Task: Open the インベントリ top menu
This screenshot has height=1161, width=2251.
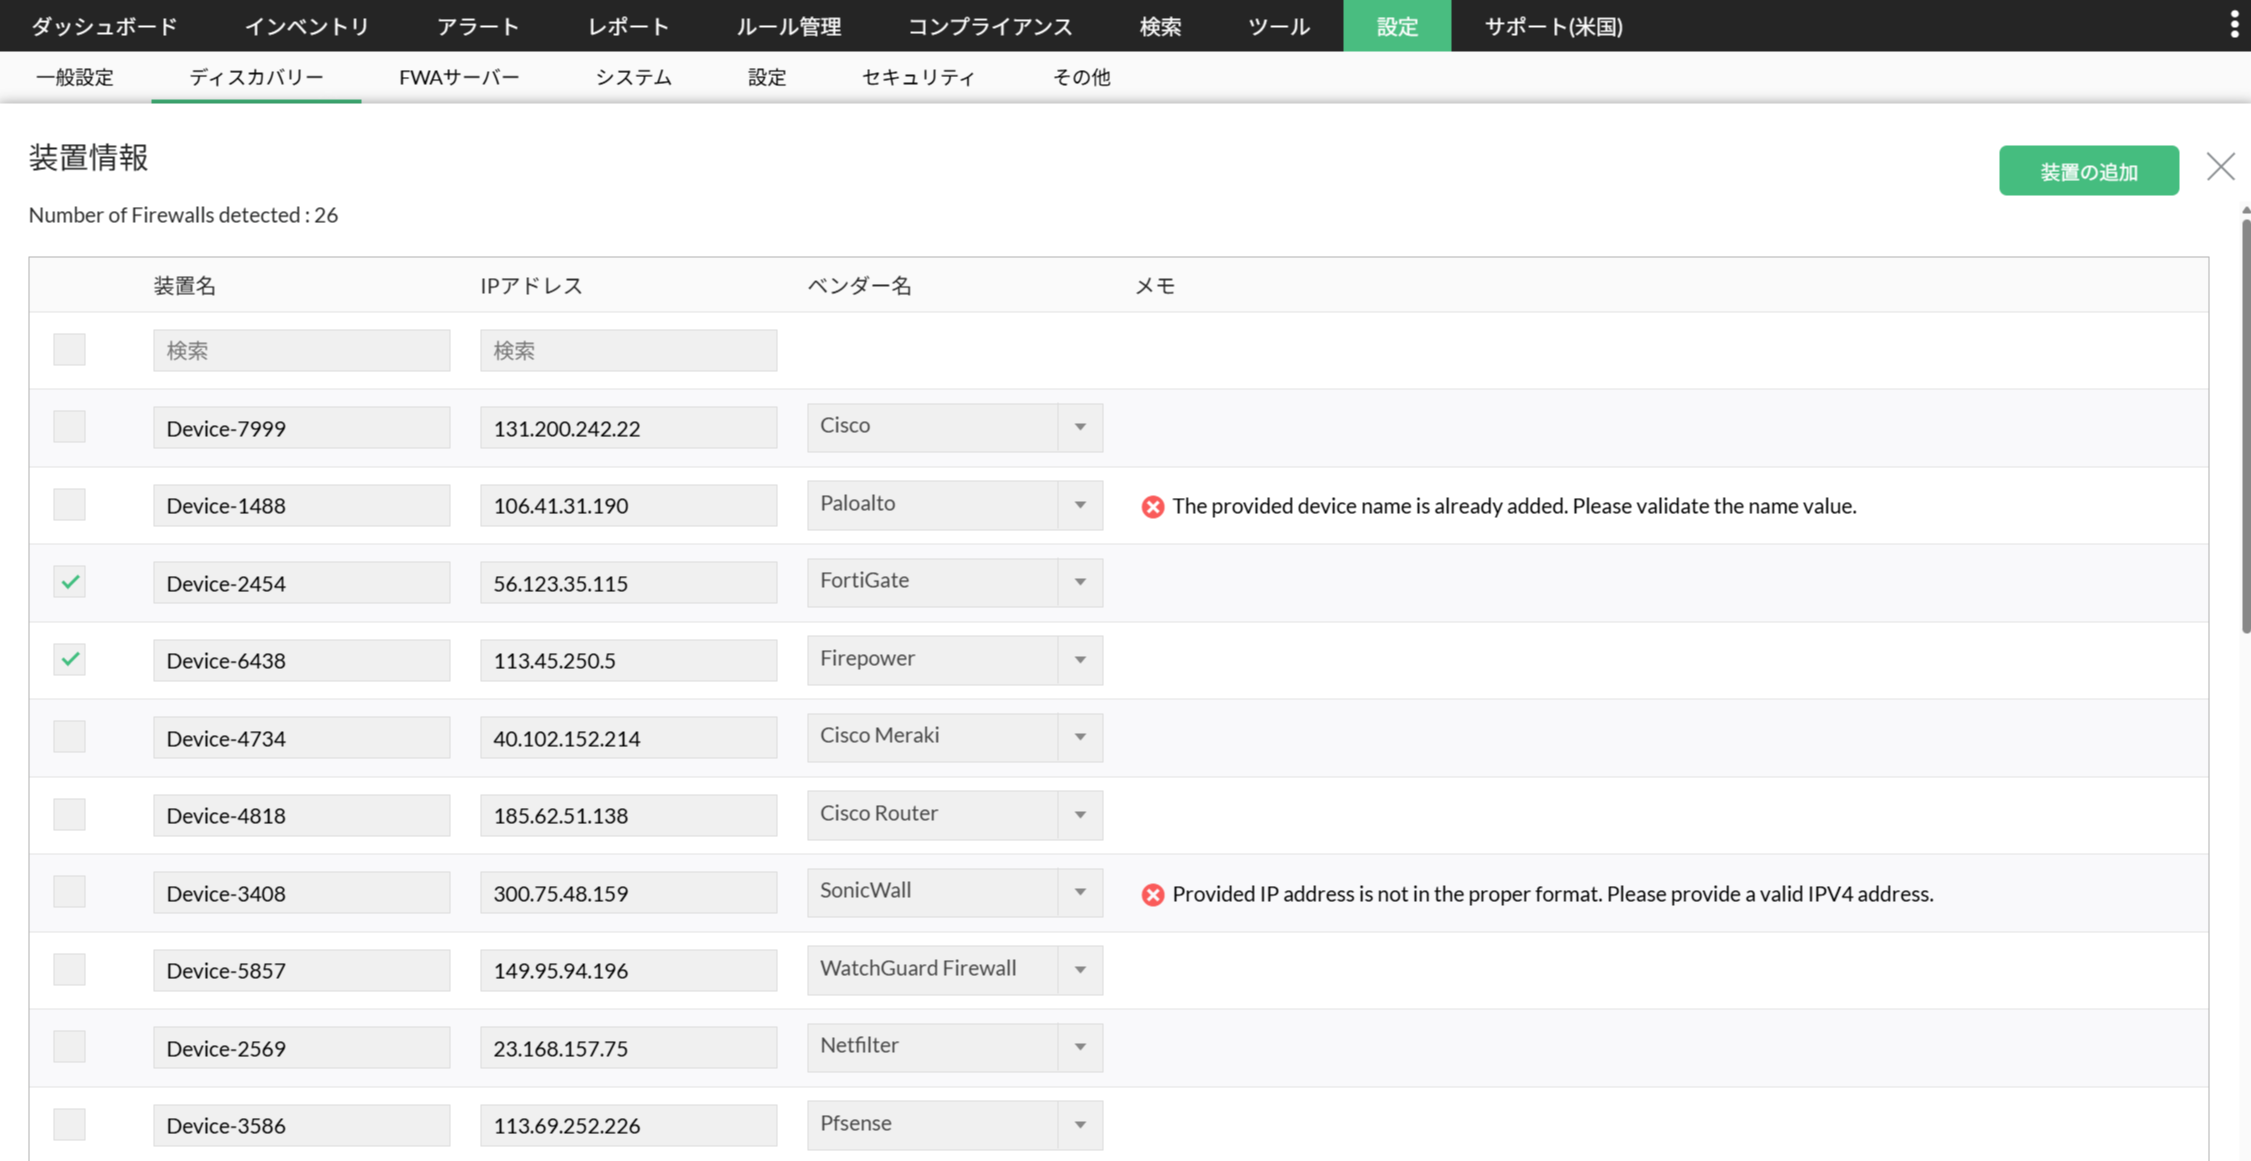Action: coord(307,26)
